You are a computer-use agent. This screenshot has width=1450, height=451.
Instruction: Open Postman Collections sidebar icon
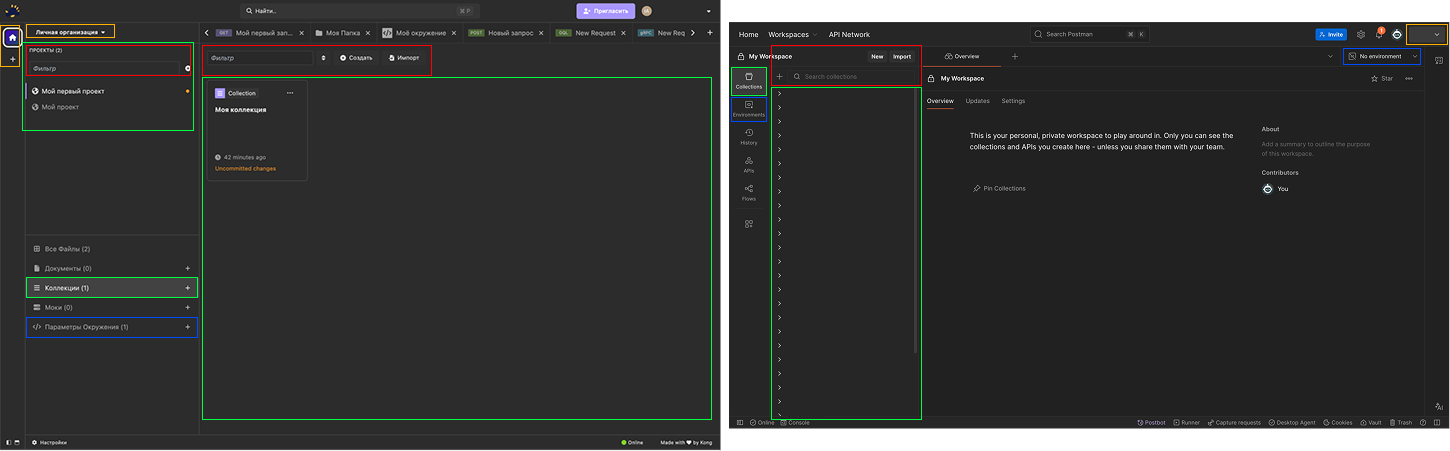749,81
